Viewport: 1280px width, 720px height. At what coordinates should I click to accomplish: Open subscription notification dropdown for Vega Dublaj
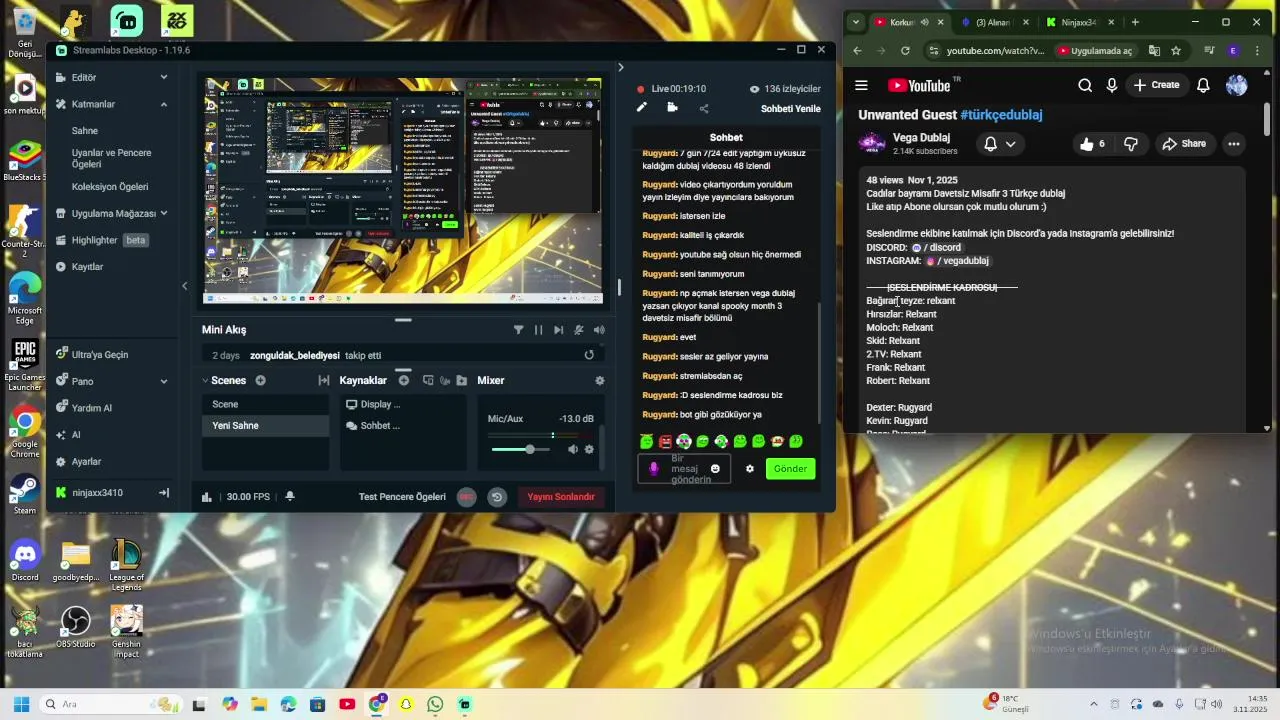(x=1000, y=144)
